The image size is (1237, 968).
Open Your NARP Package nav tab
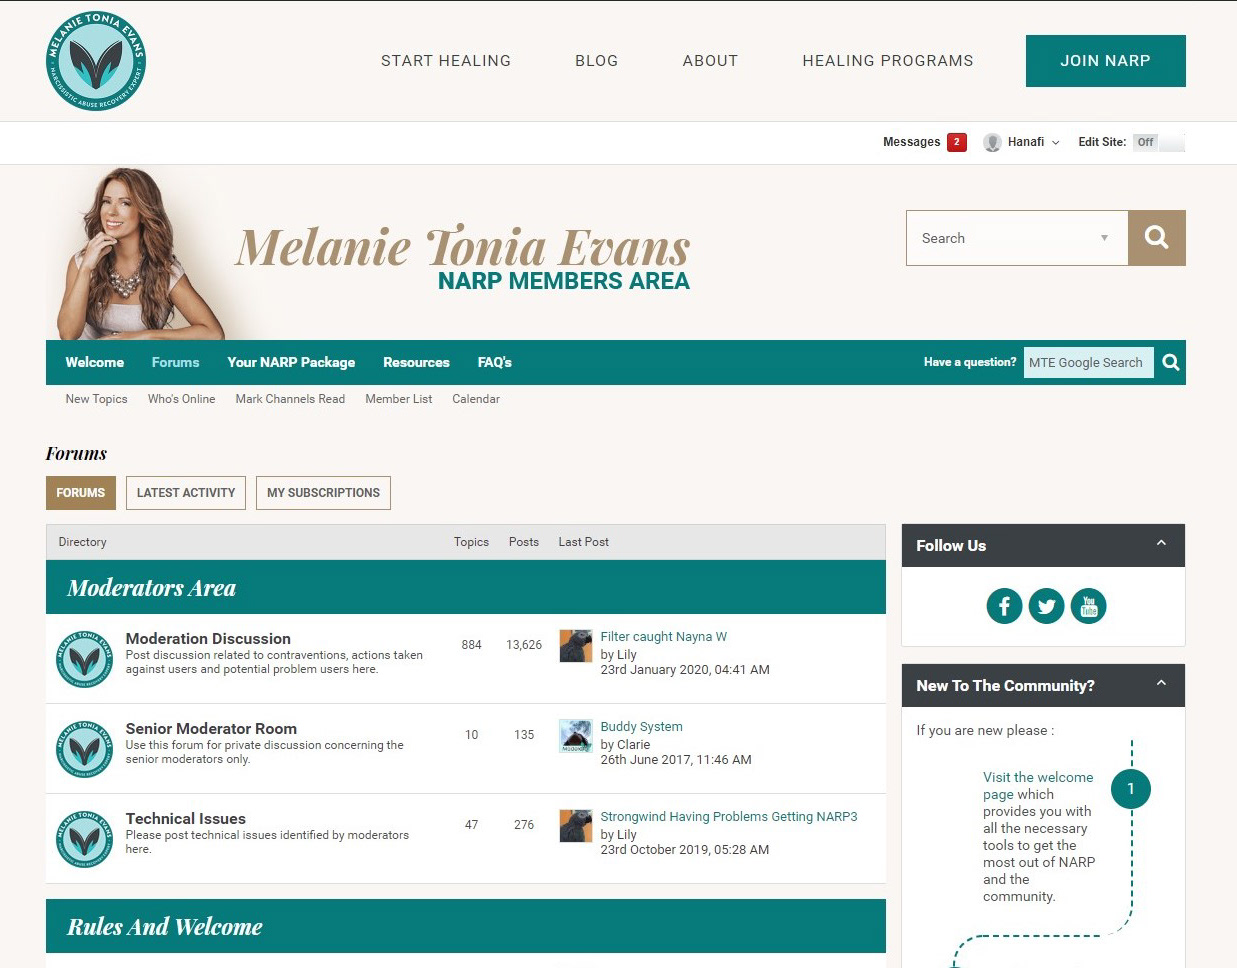291,362
